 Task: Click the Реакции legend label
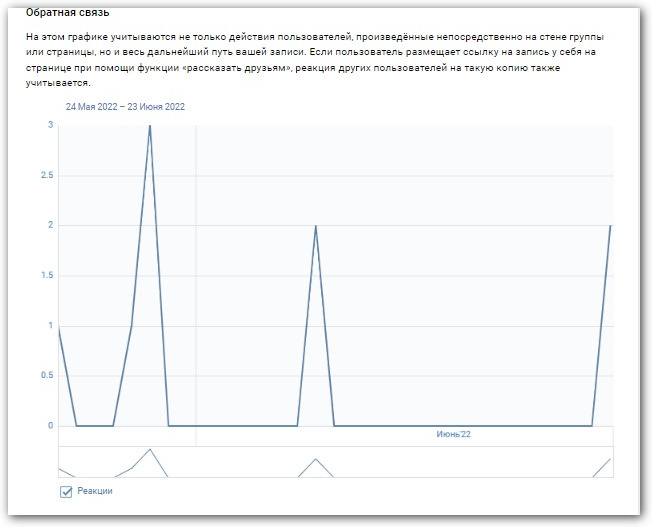95,491
